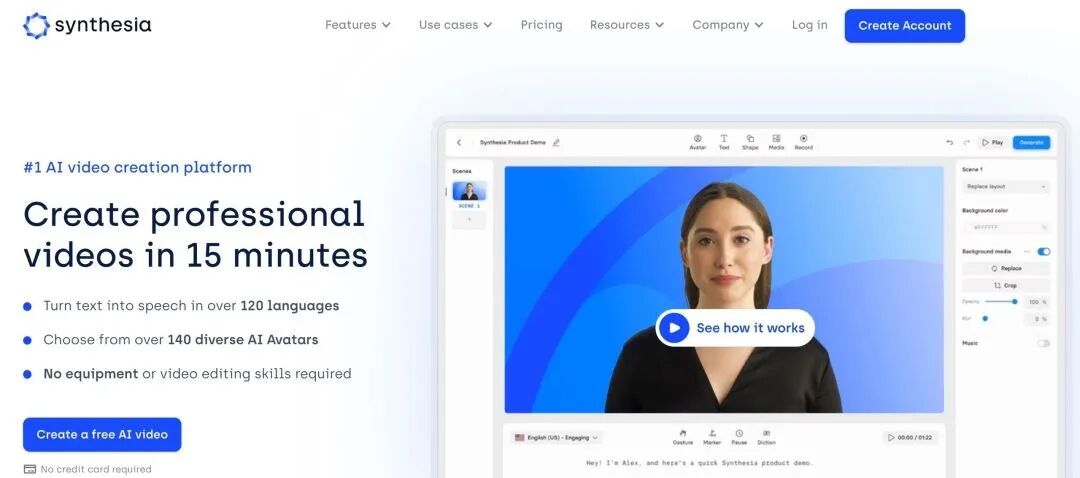Open the Replace layout dropdown
Viewport: 1080px width, 478px height.
click(1006, 187)
